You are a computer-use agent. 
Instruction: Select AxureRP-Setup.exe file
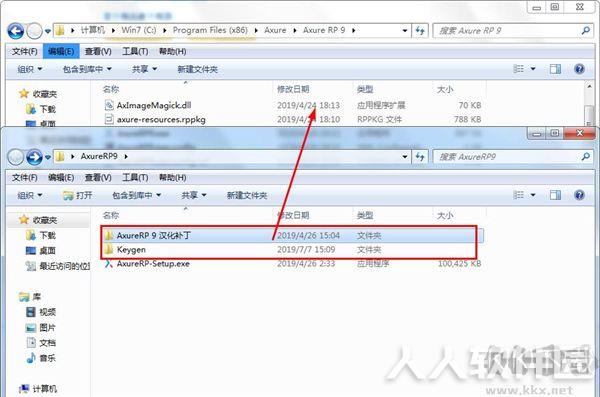click(293, 264)
